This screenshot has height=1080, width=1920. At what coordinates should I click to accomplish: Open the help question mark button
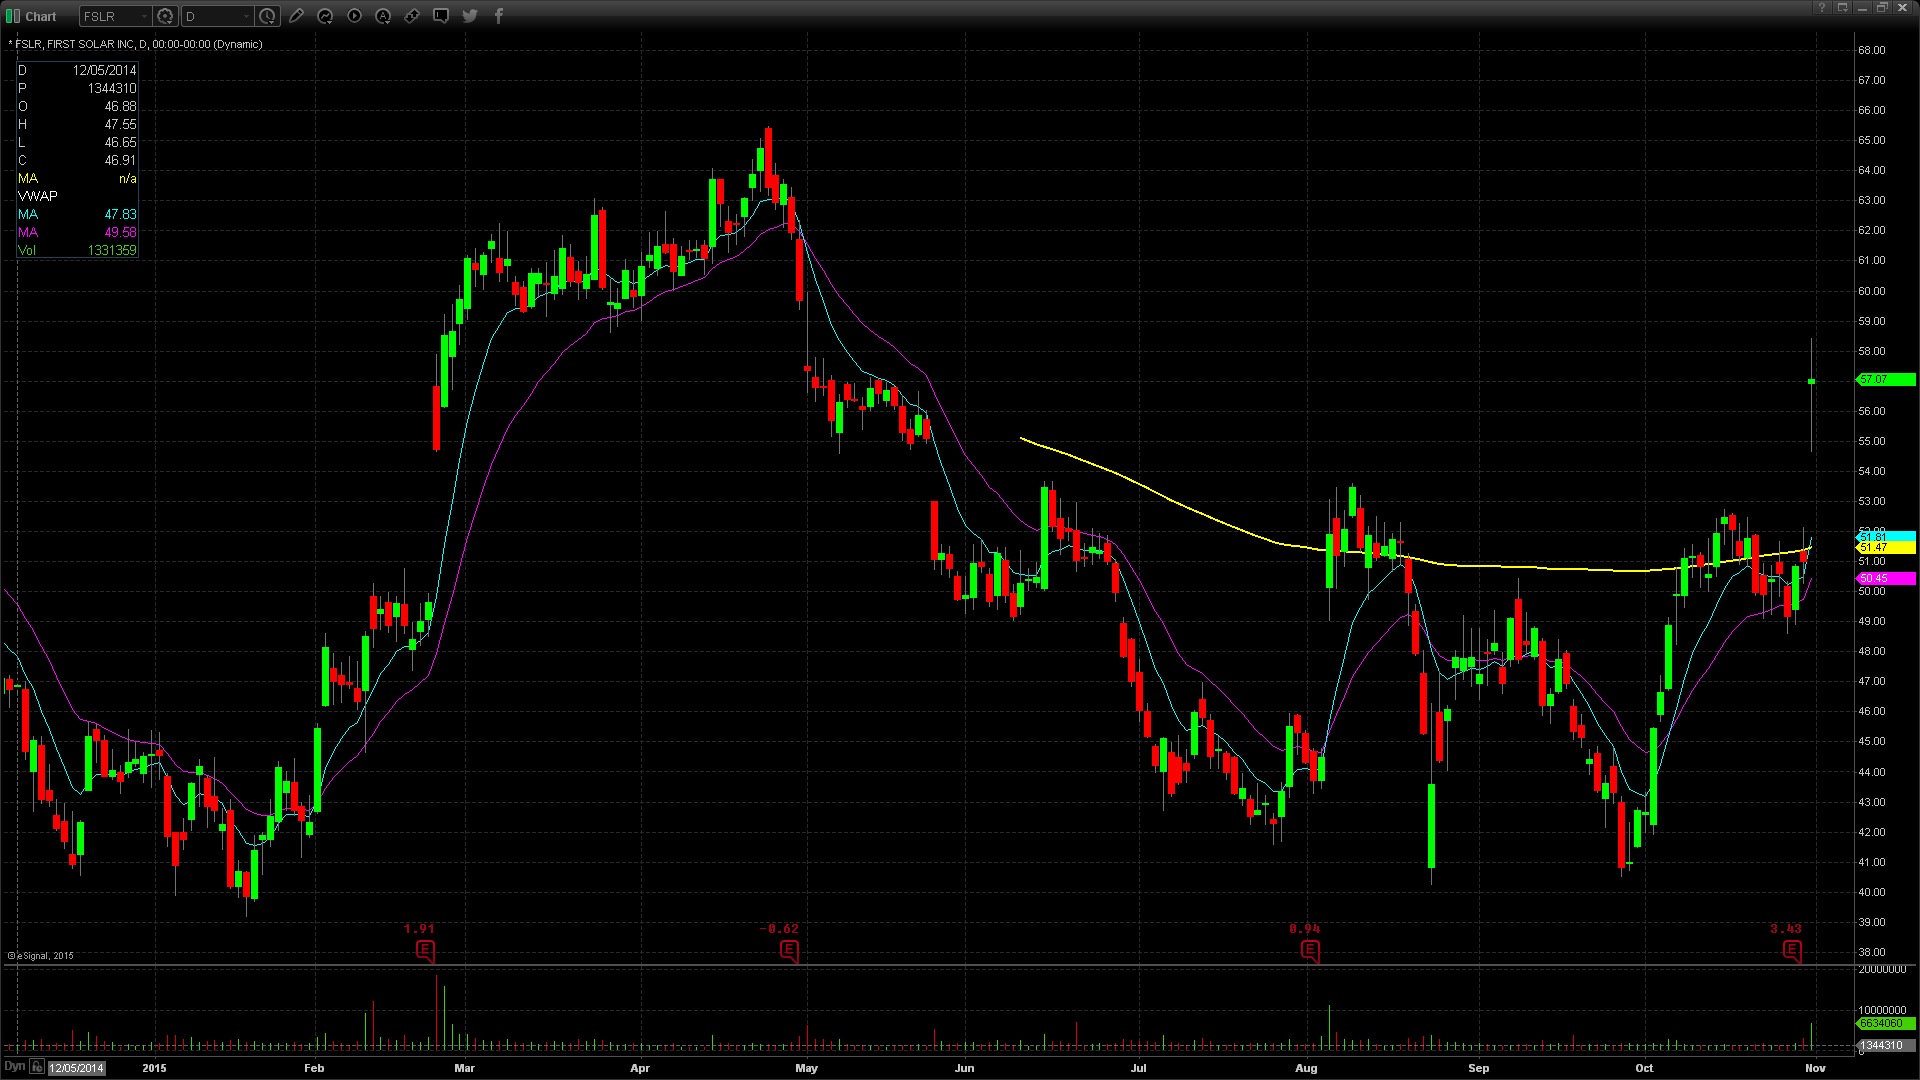click(1823, 8)
